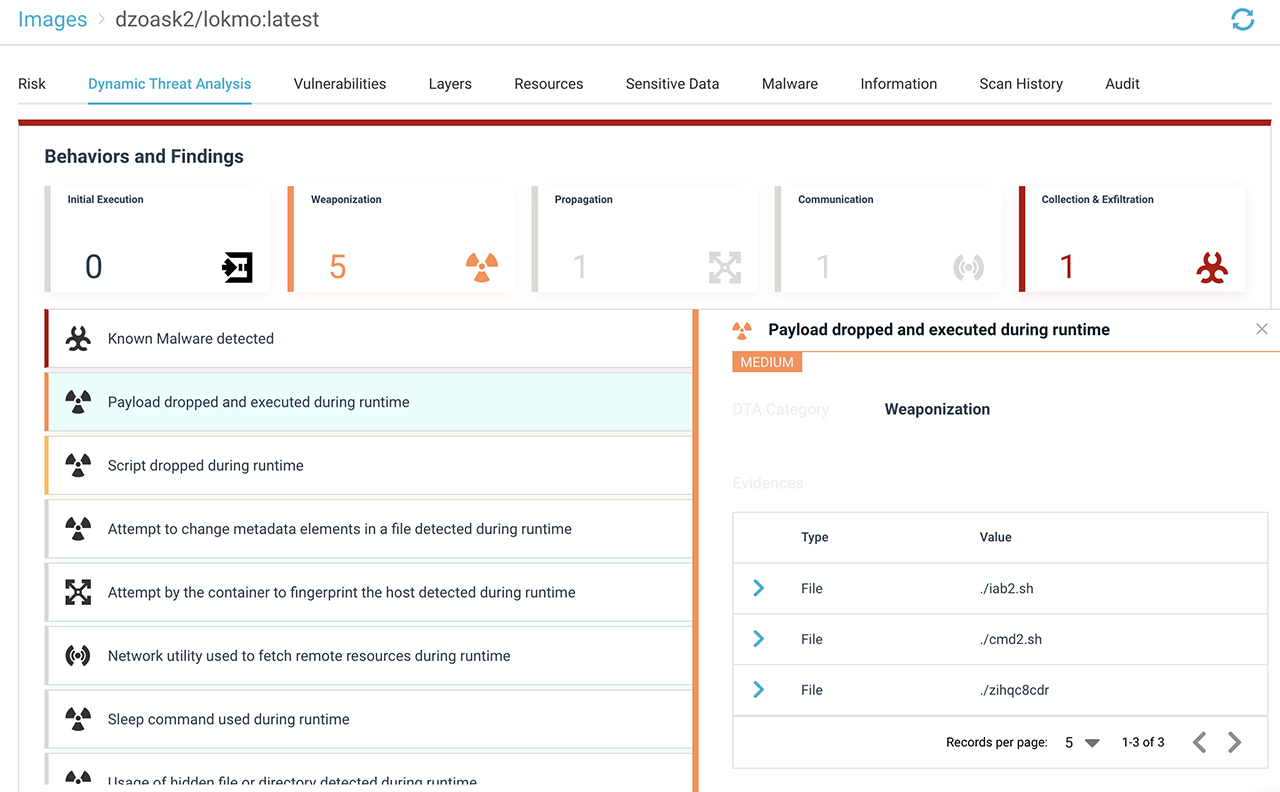Open the Audit tab
1280x792 pixels.
1123,84
